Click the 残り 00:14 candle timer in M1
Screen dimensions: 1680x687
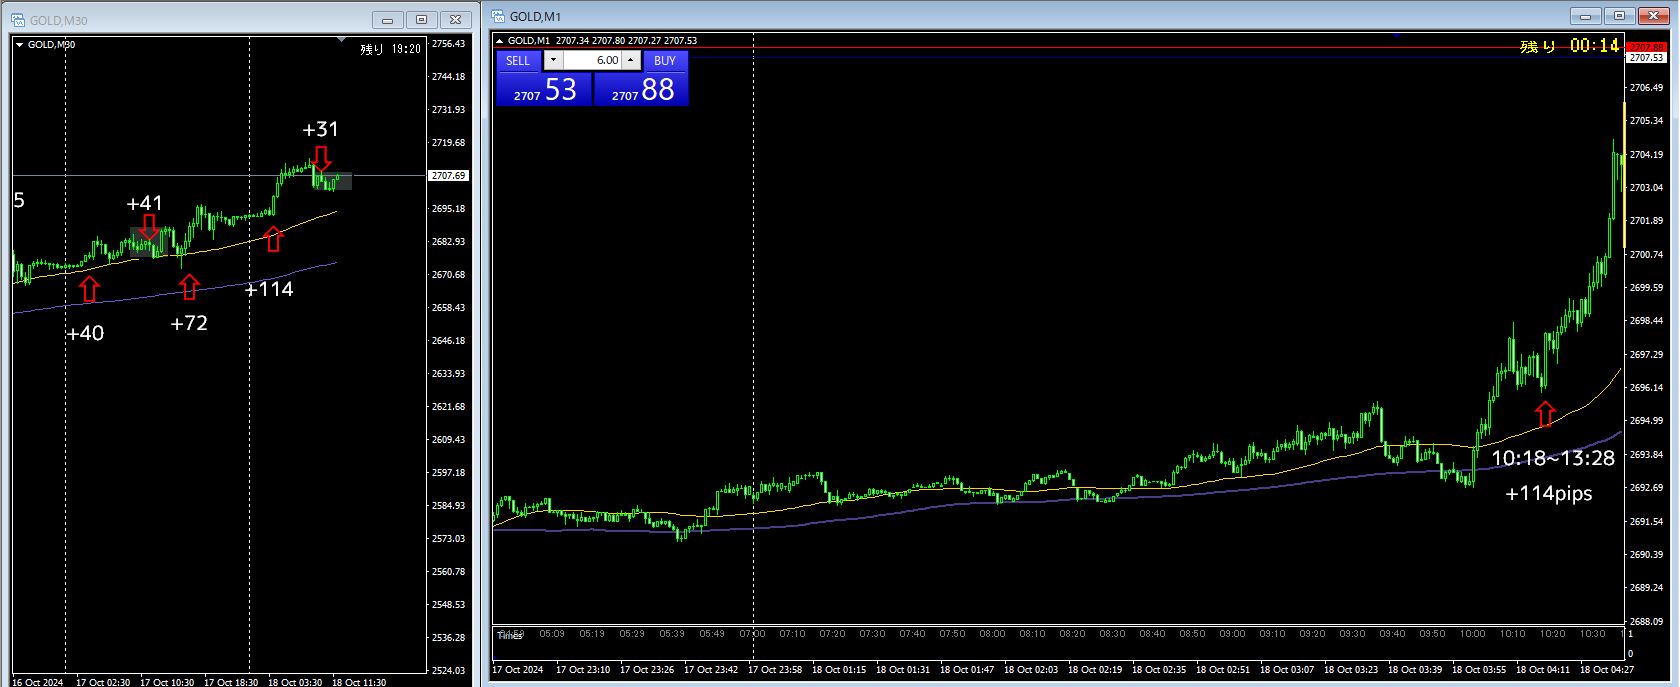[1569, 45]
